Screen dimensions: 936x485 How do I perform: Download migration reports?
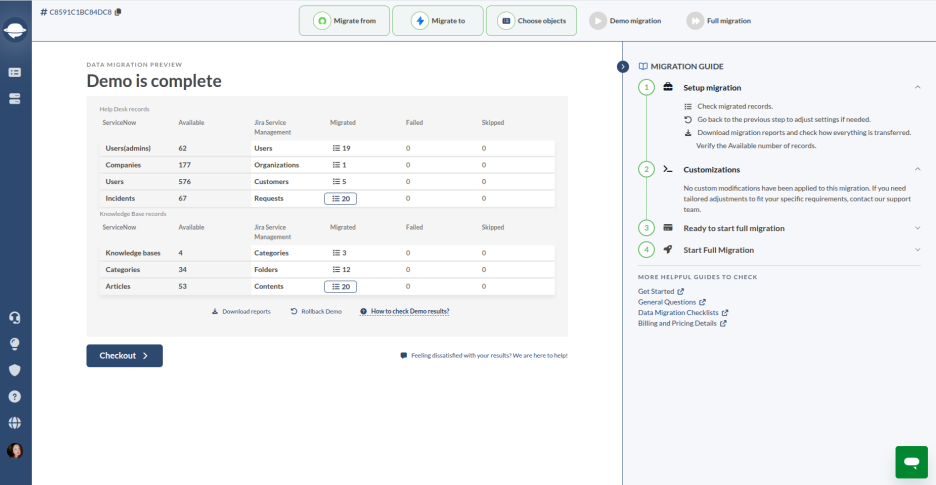pyautogui.click(x=241, y=312)
